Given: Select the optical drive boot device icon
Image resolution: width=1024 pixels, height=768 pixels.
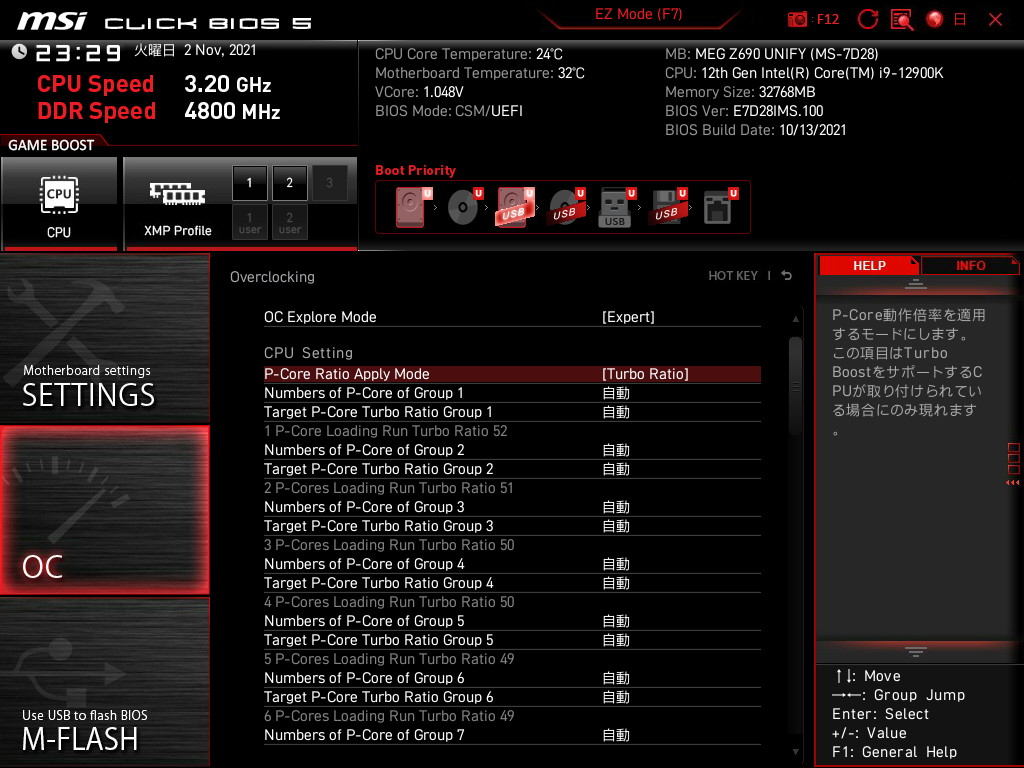Looking at the screenshot, I should click(464, 207).
